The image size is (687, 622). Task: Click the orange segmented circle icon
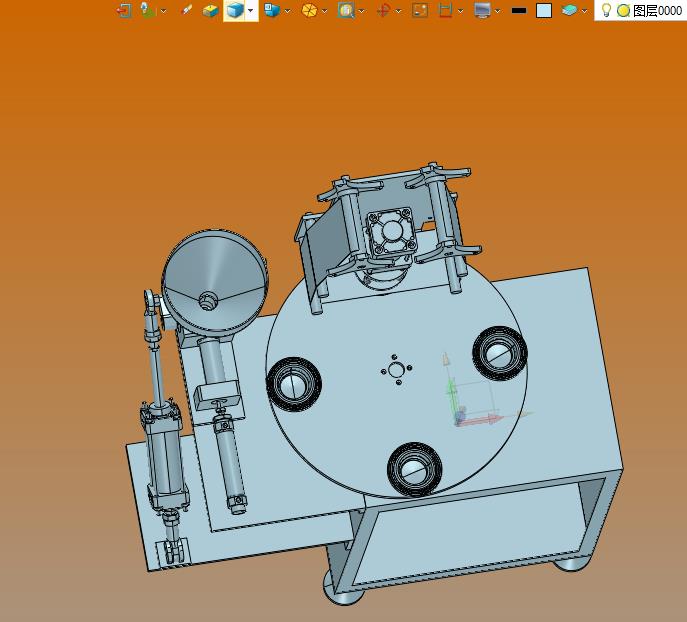coord(309,10)
